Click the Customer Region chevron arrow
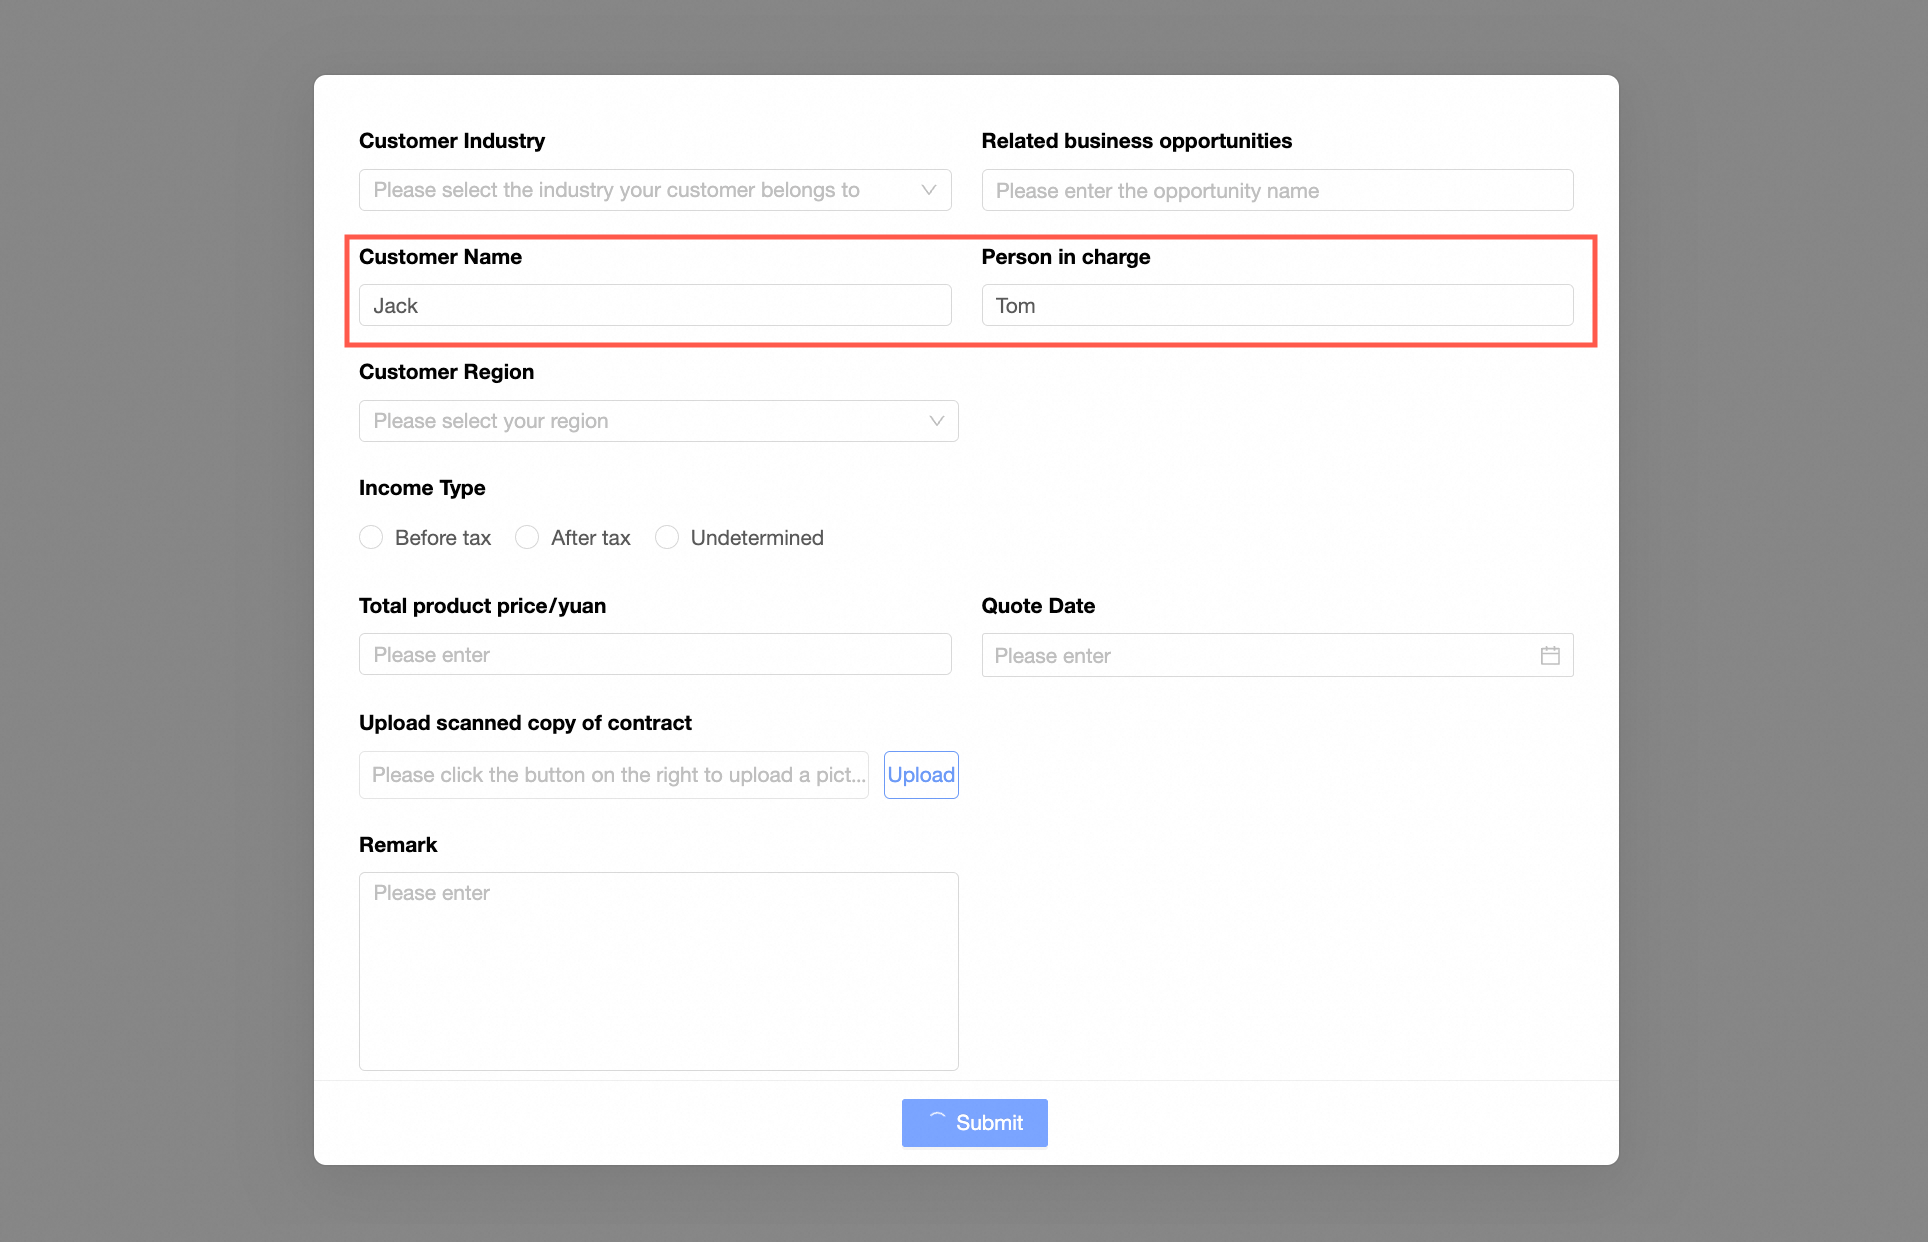 coord(936,421)
